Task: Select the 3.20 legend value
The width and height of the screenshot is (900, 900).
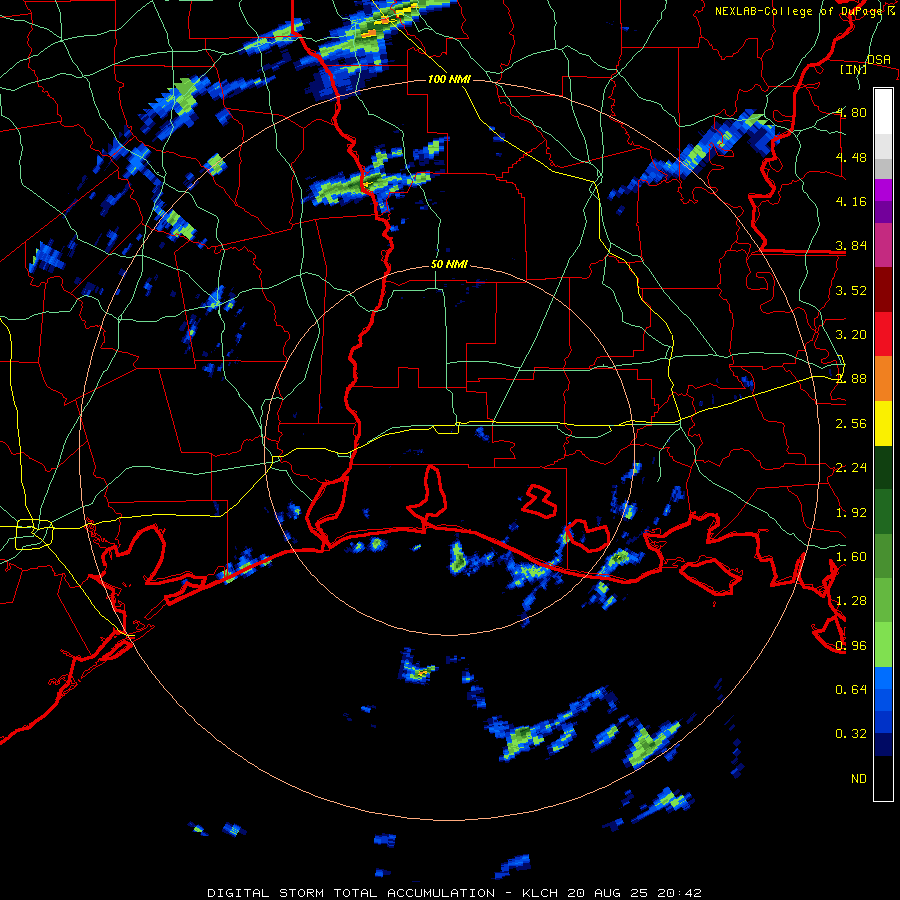Action: [851, 335]
